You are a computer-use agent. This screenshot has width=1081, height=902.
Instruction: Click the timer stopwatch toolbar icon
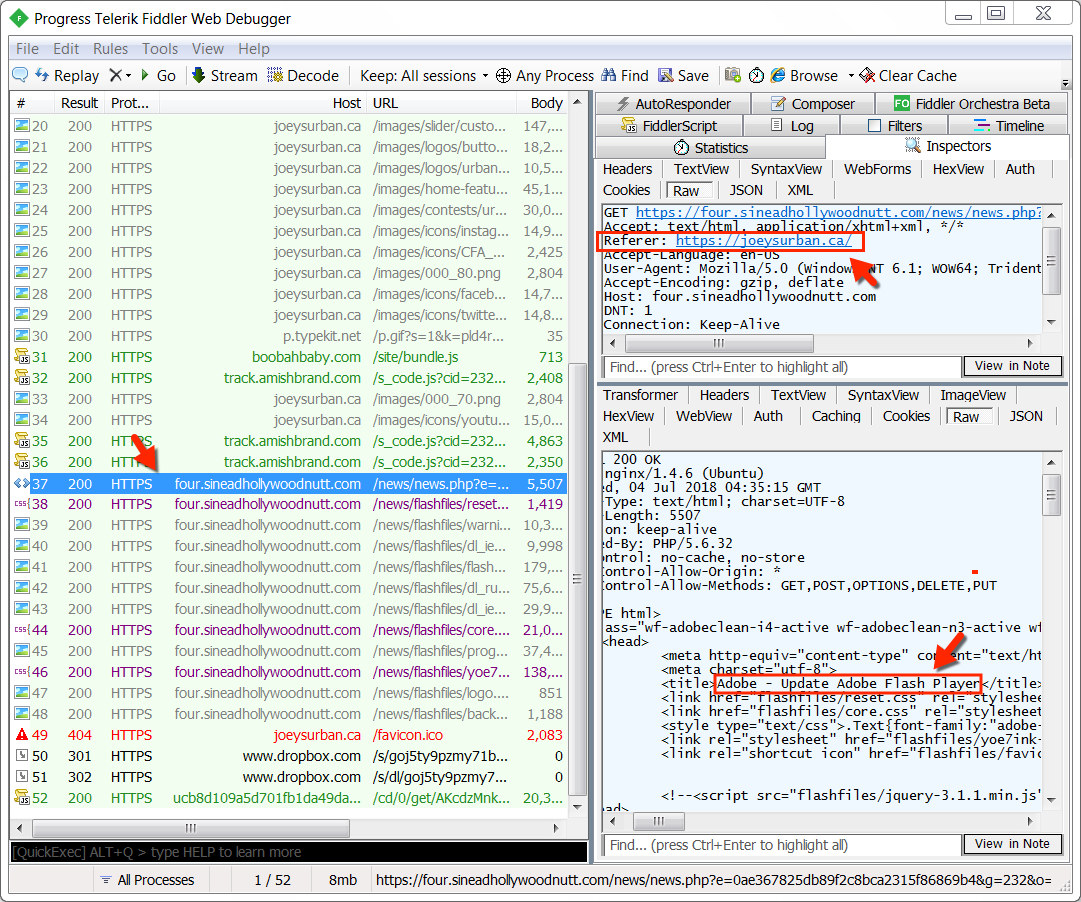pos(756,75)
